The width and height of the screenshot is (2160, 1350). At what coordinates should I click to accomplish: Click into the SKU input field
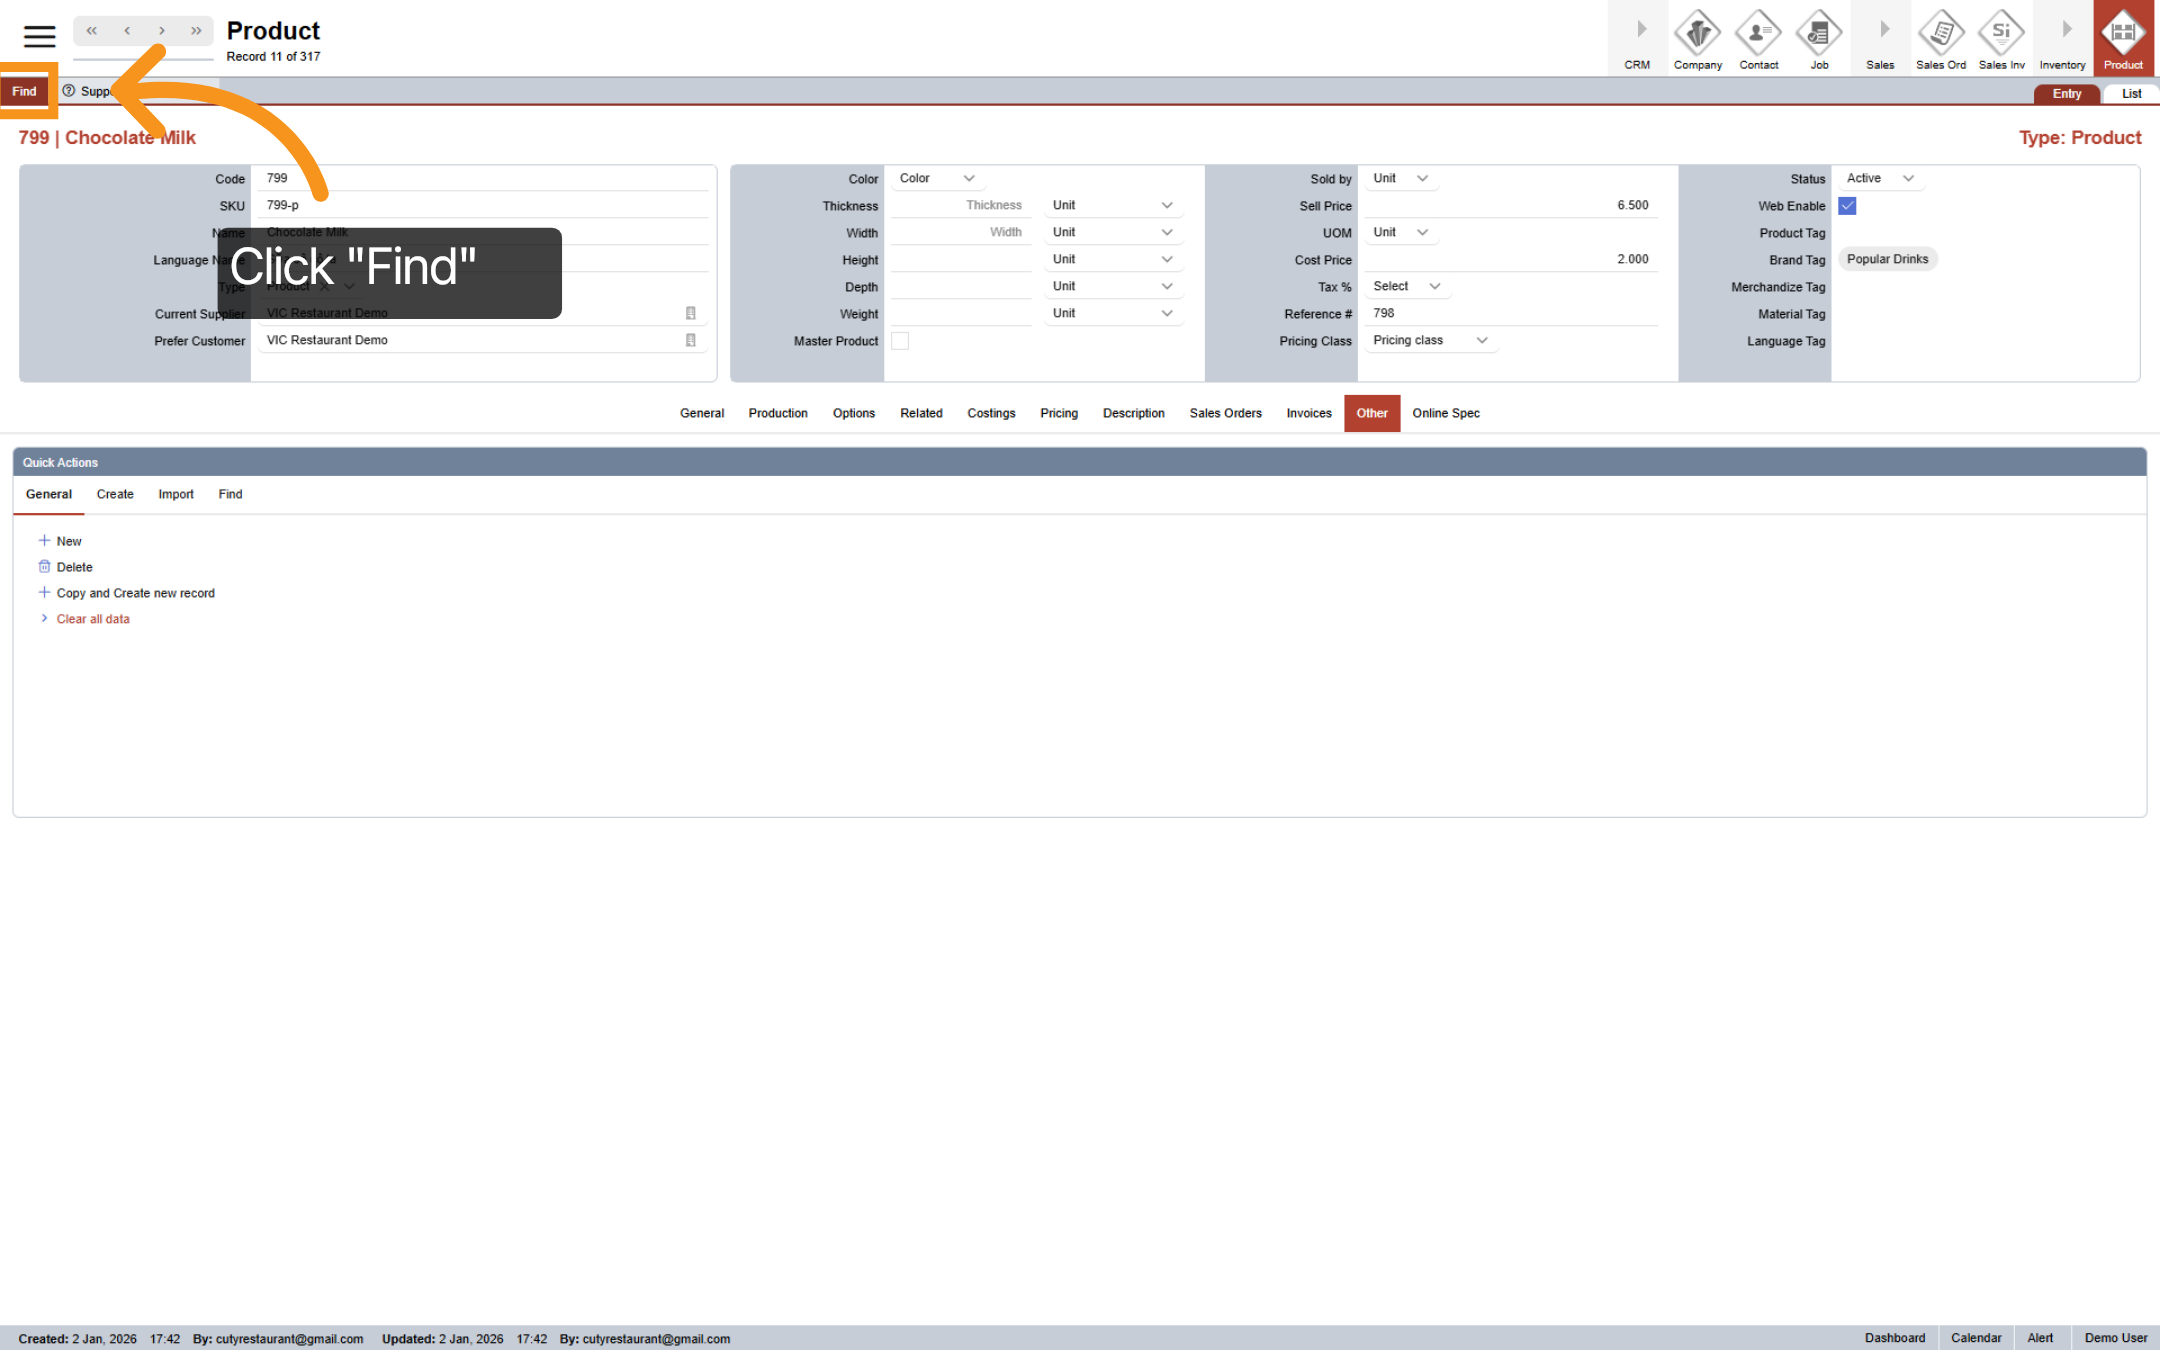[x=480, y=205]
